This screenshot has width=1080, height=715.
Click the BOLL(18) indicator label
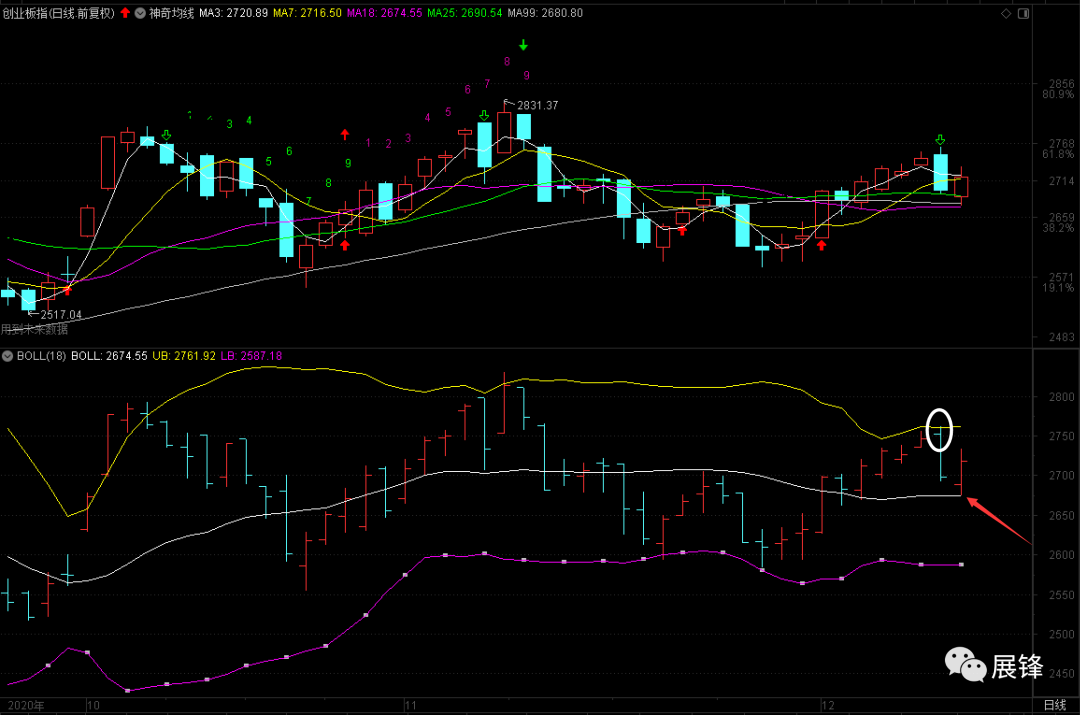pos(41,356)
